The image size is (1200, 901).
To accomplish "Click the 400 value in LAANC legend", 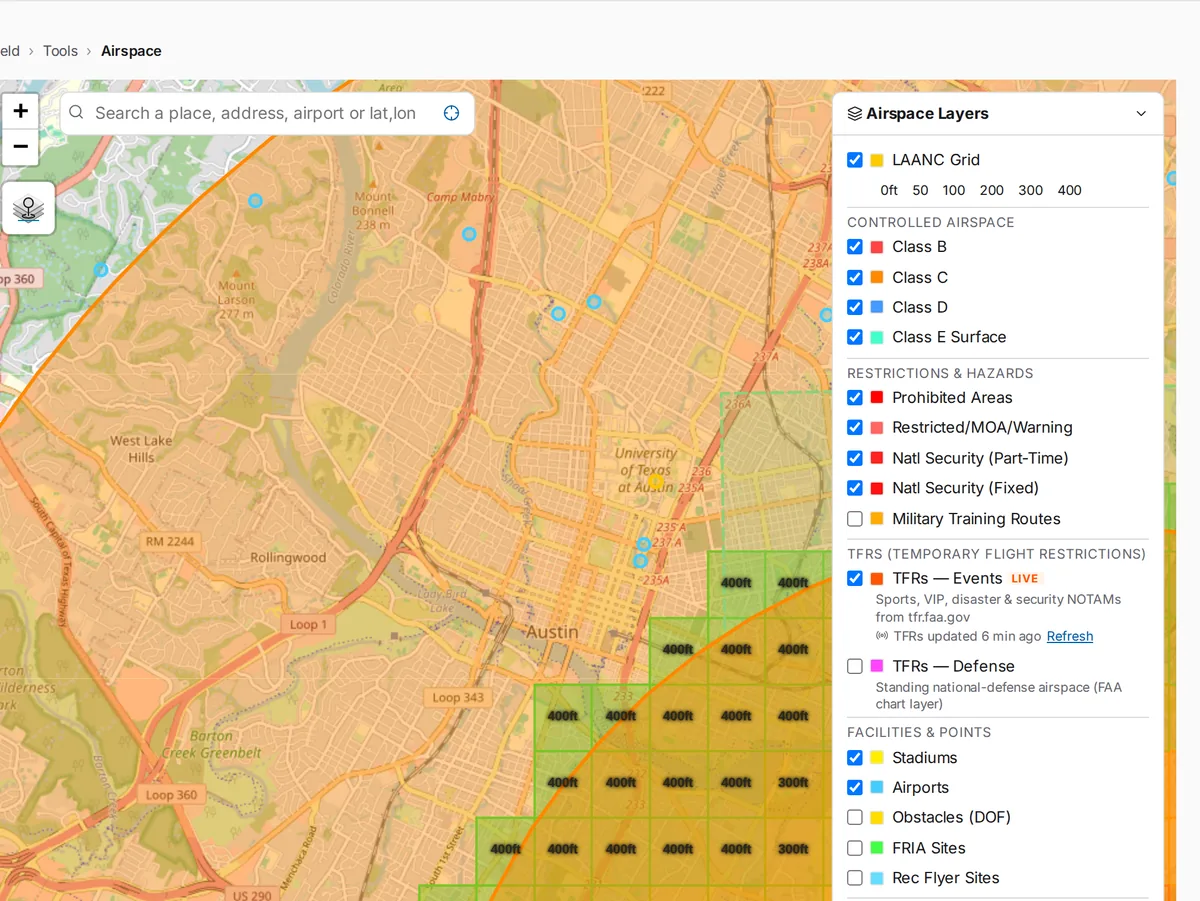I will coord(1070,190).
